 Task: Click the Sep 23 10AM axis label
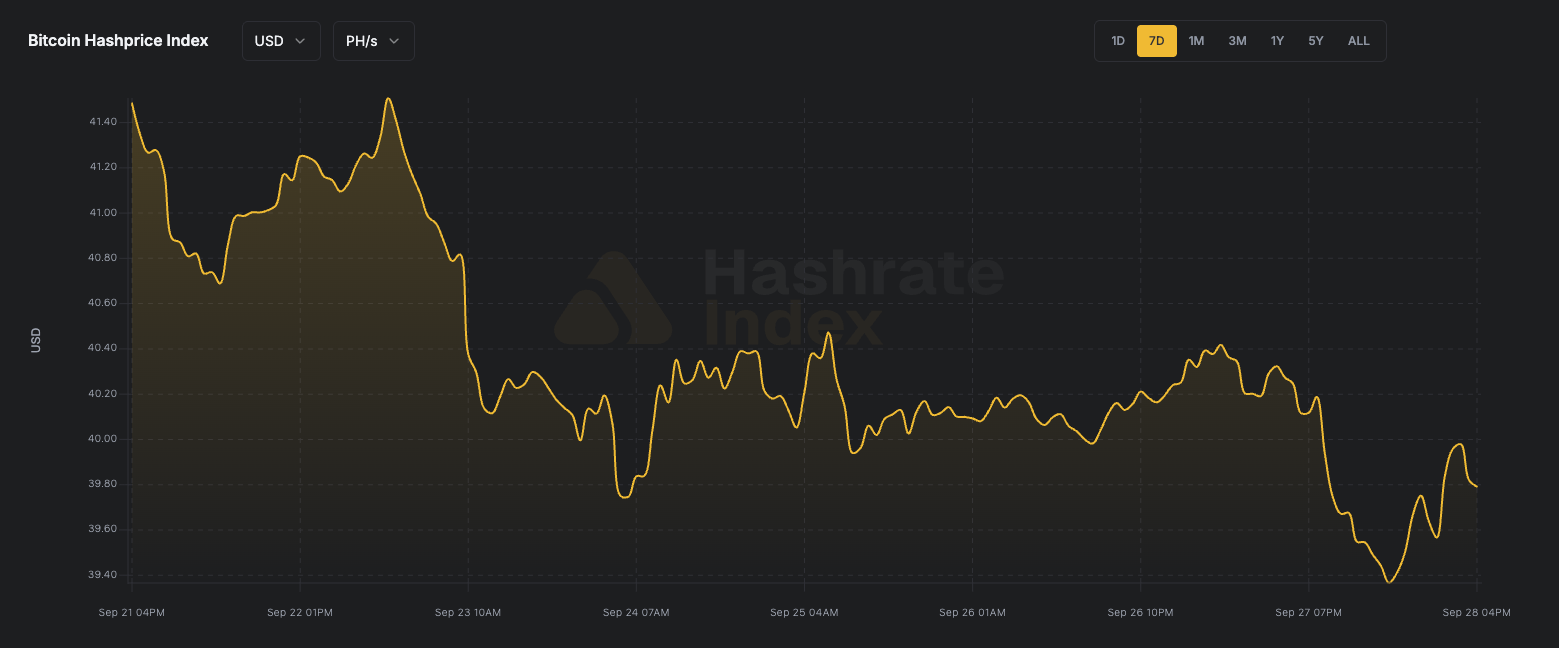(x=468, y=612)
